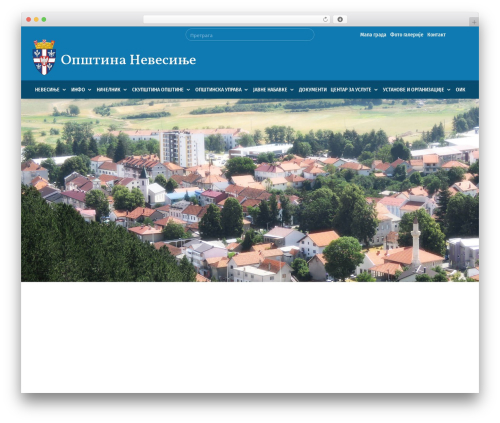Click the Претрага search field
500x423 pixels.
[250, 35]
